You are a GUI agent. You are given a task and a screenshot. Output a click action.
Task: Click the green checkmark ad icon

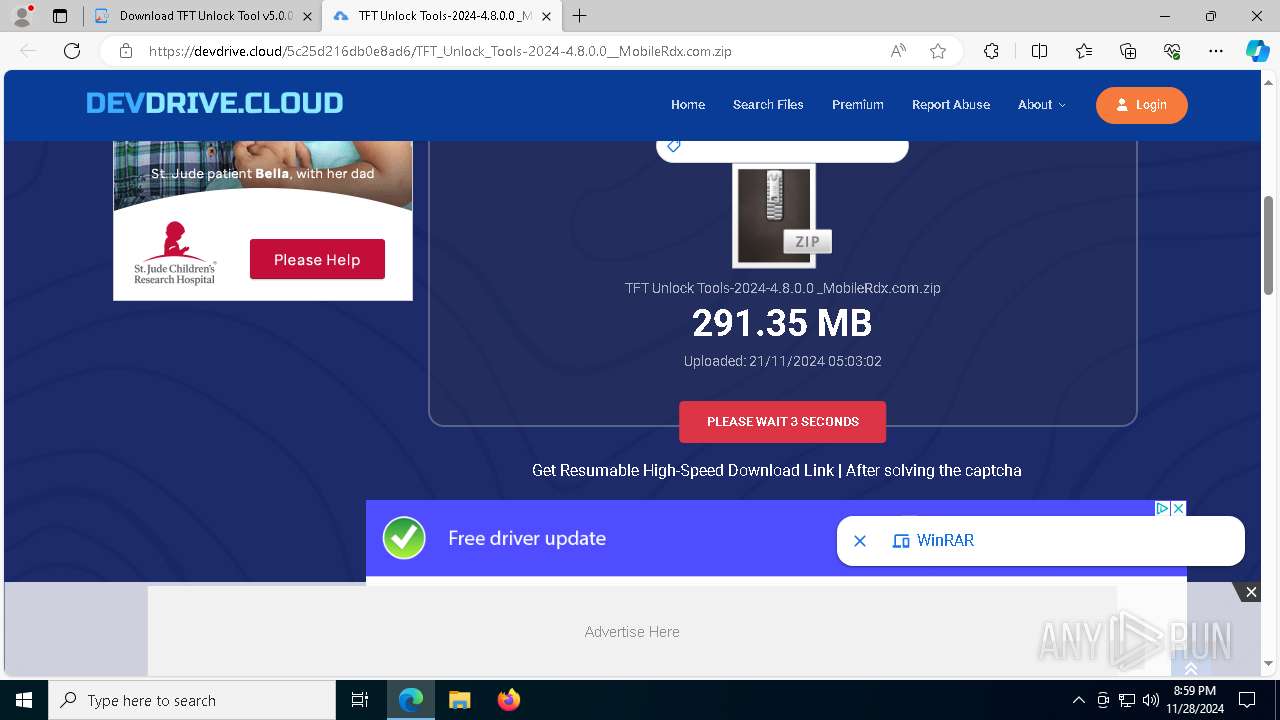(404, 538)
